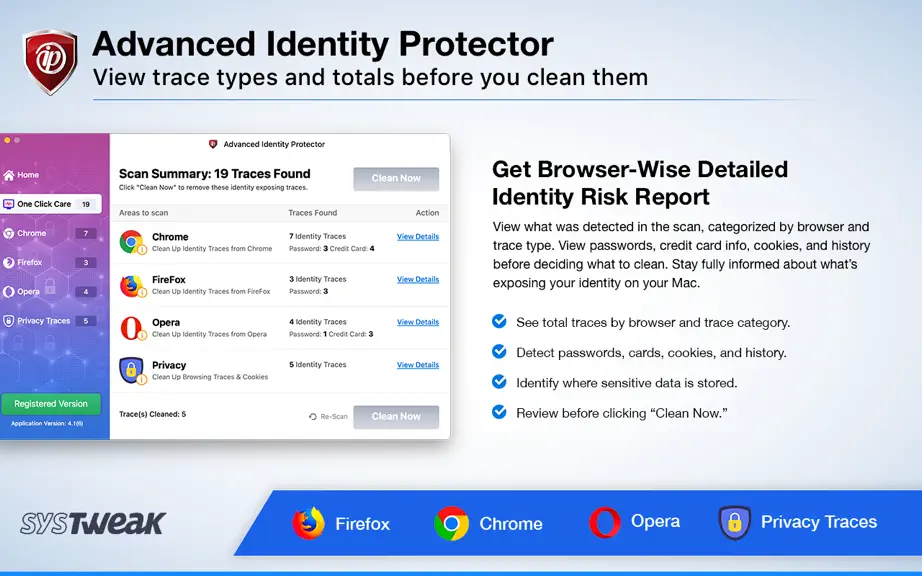Open View Details link for Chrome
Viewport: 922px width, 576px height.
coord(417,236)
